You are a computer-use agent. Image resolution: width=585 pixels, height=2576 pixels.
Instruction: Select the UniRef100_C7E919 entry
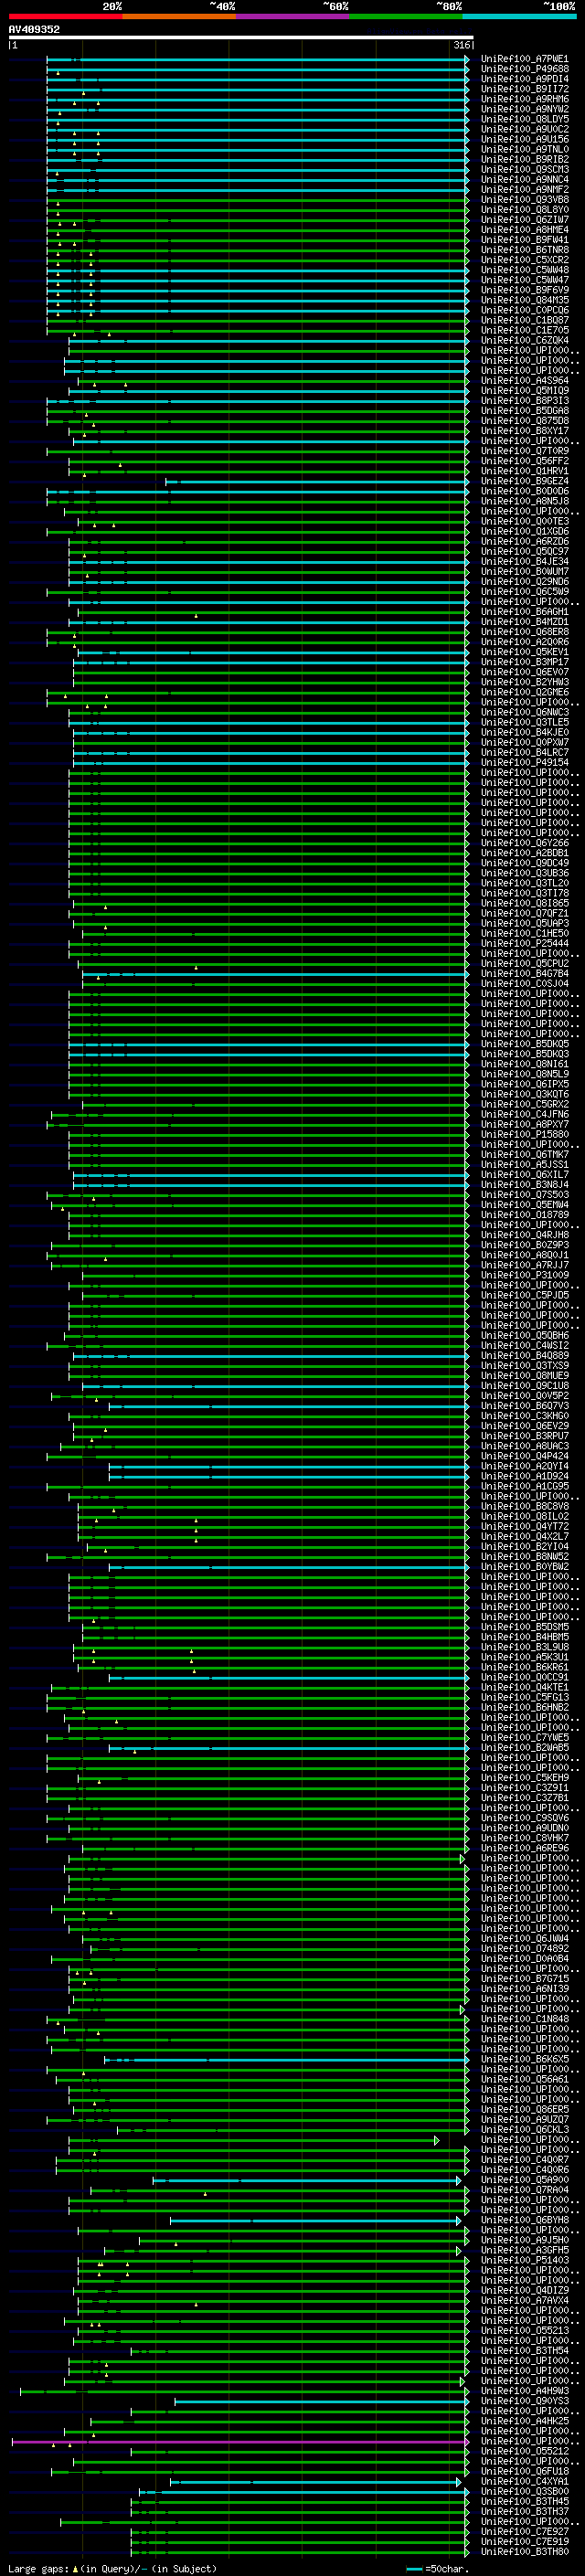point(524,2542)
